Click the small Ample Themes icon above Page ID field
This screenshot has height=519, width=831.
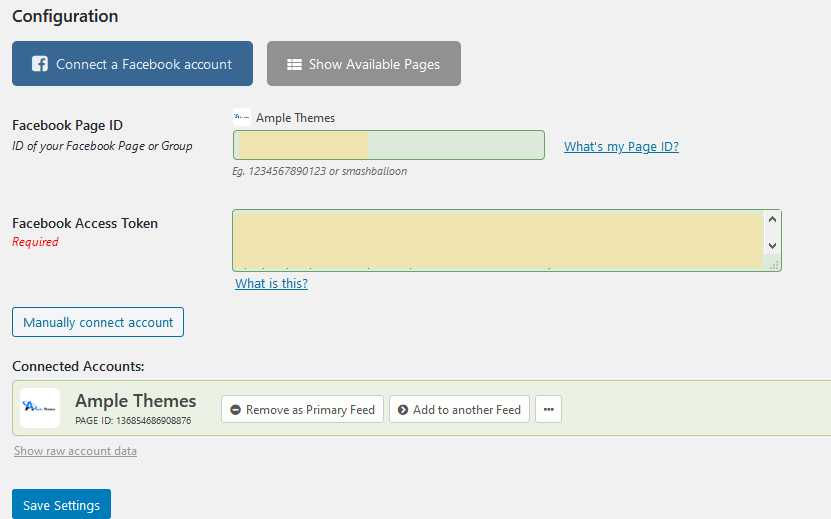[242, 117]
